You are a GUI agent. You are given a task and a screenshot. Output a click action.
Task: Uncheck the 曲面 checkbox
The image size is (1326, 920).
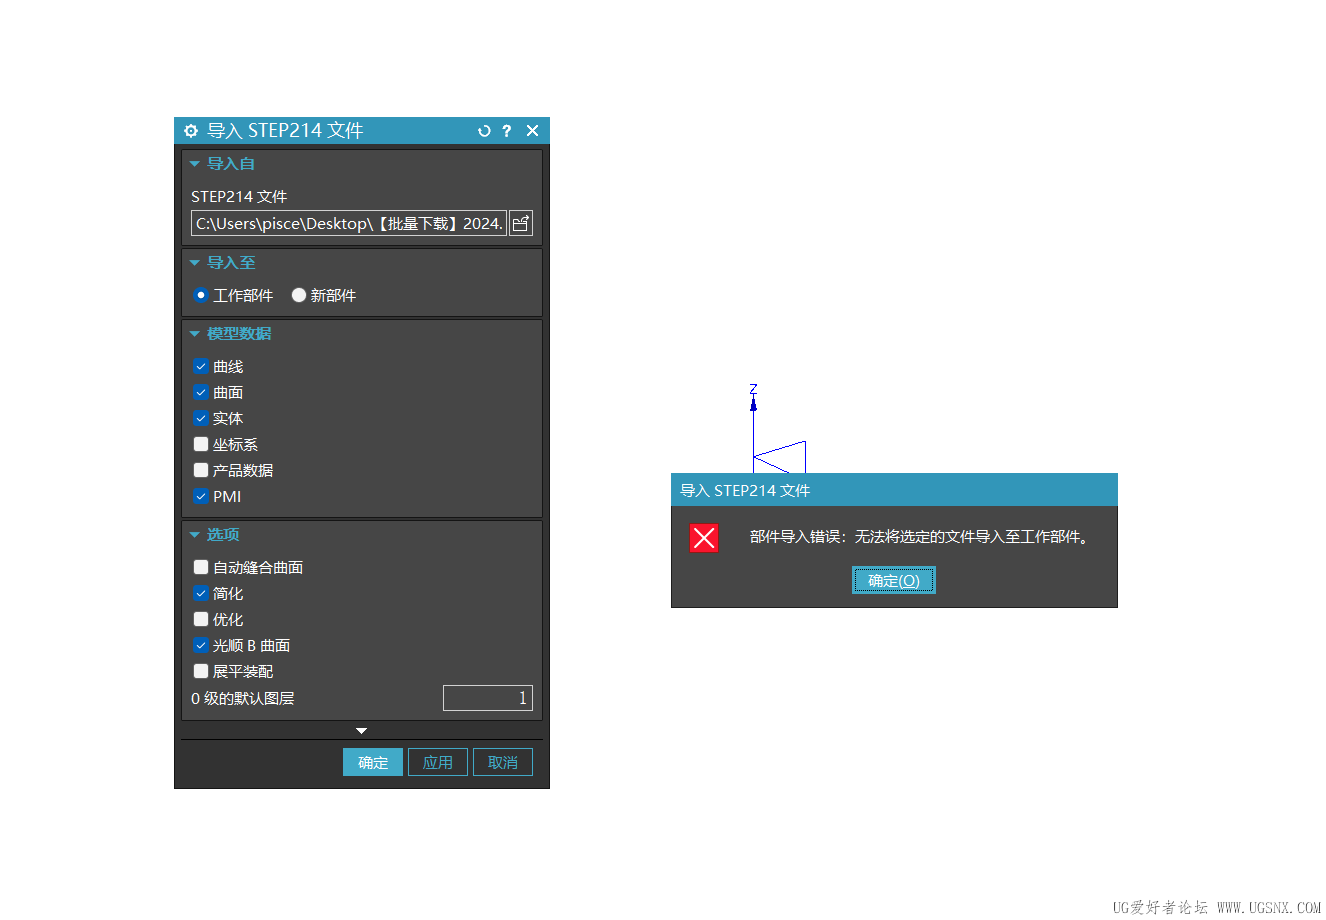coord(201,392)
